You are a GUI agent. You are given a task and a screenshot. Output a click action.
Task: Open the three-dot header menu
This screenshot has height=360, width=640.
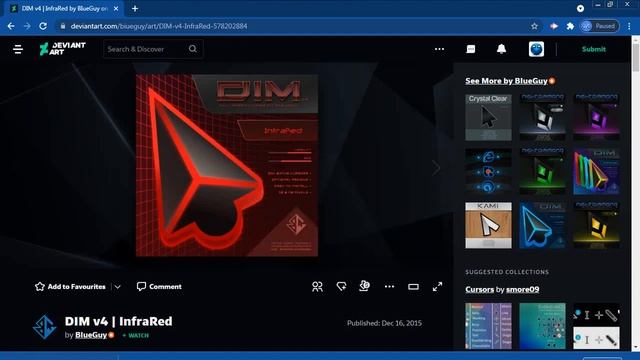439,49
